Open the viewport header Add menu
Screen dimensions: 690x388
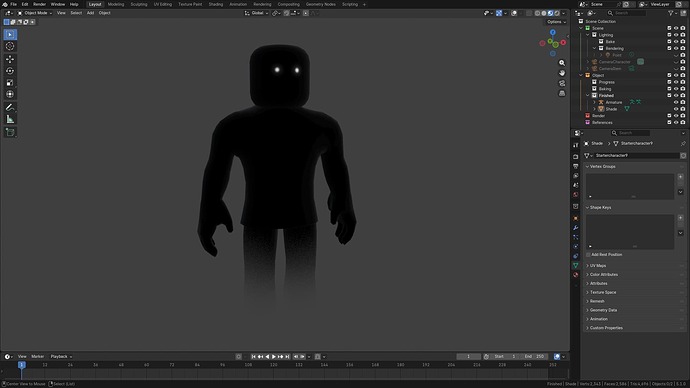90,13
